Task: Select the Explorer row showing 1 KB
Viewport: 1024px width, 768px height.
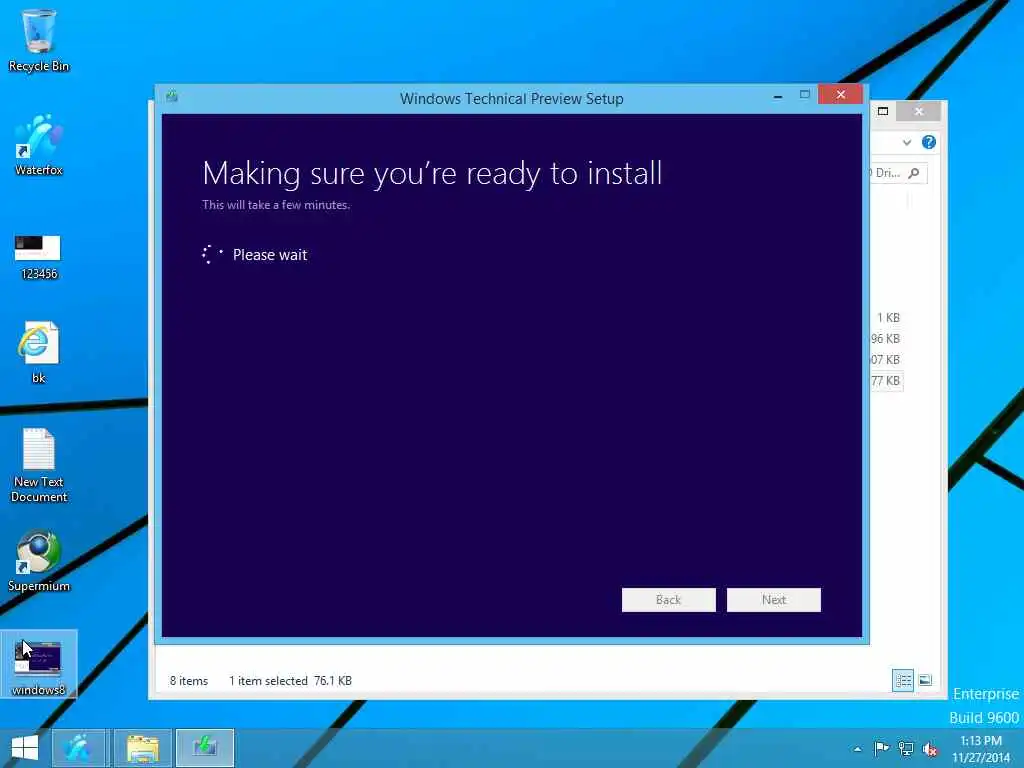Action: click(886, 318)
